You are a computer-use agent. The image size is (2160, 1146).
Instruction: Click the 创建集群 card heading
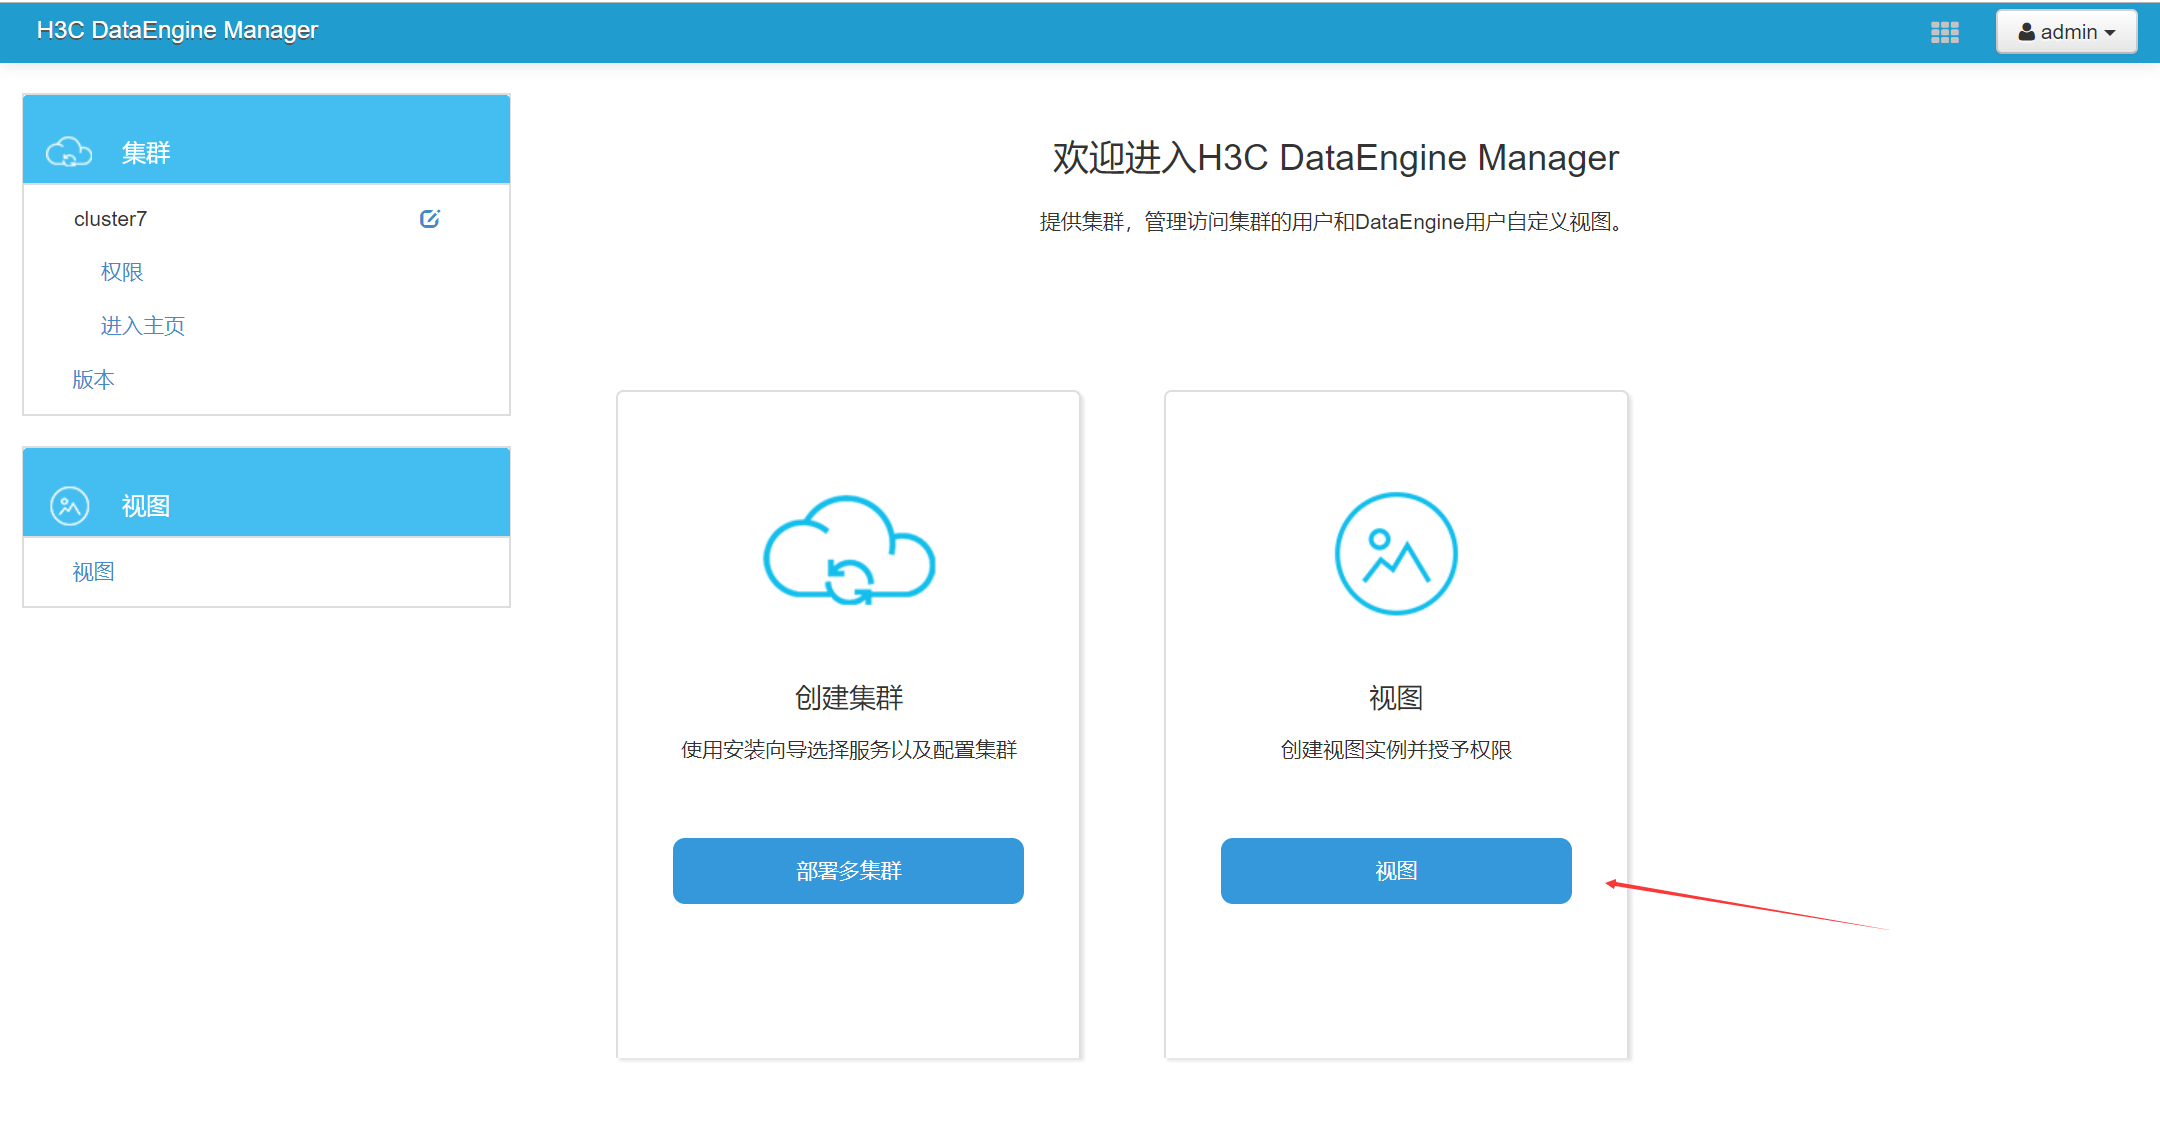(849, 697)
